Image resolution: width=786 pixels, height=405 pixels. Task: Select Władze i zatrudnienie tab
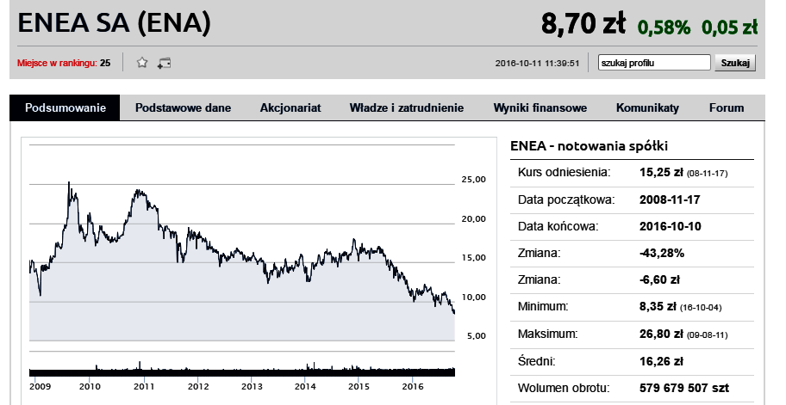click(x=407, y=108)
